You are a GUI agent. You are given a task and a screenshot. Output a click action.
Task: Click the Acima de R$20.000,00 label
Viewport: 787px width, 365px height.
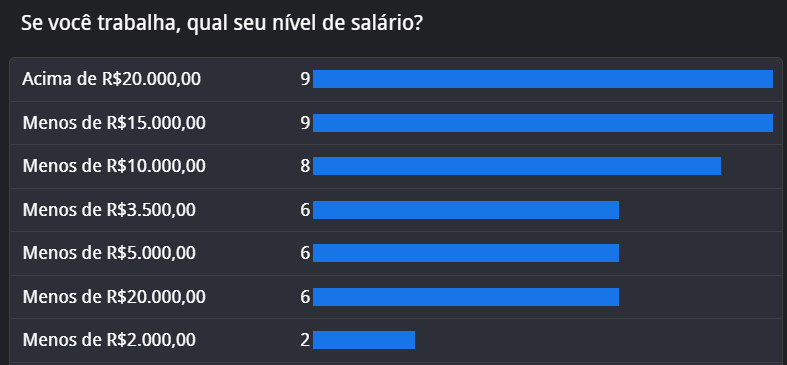coord(111,79)
